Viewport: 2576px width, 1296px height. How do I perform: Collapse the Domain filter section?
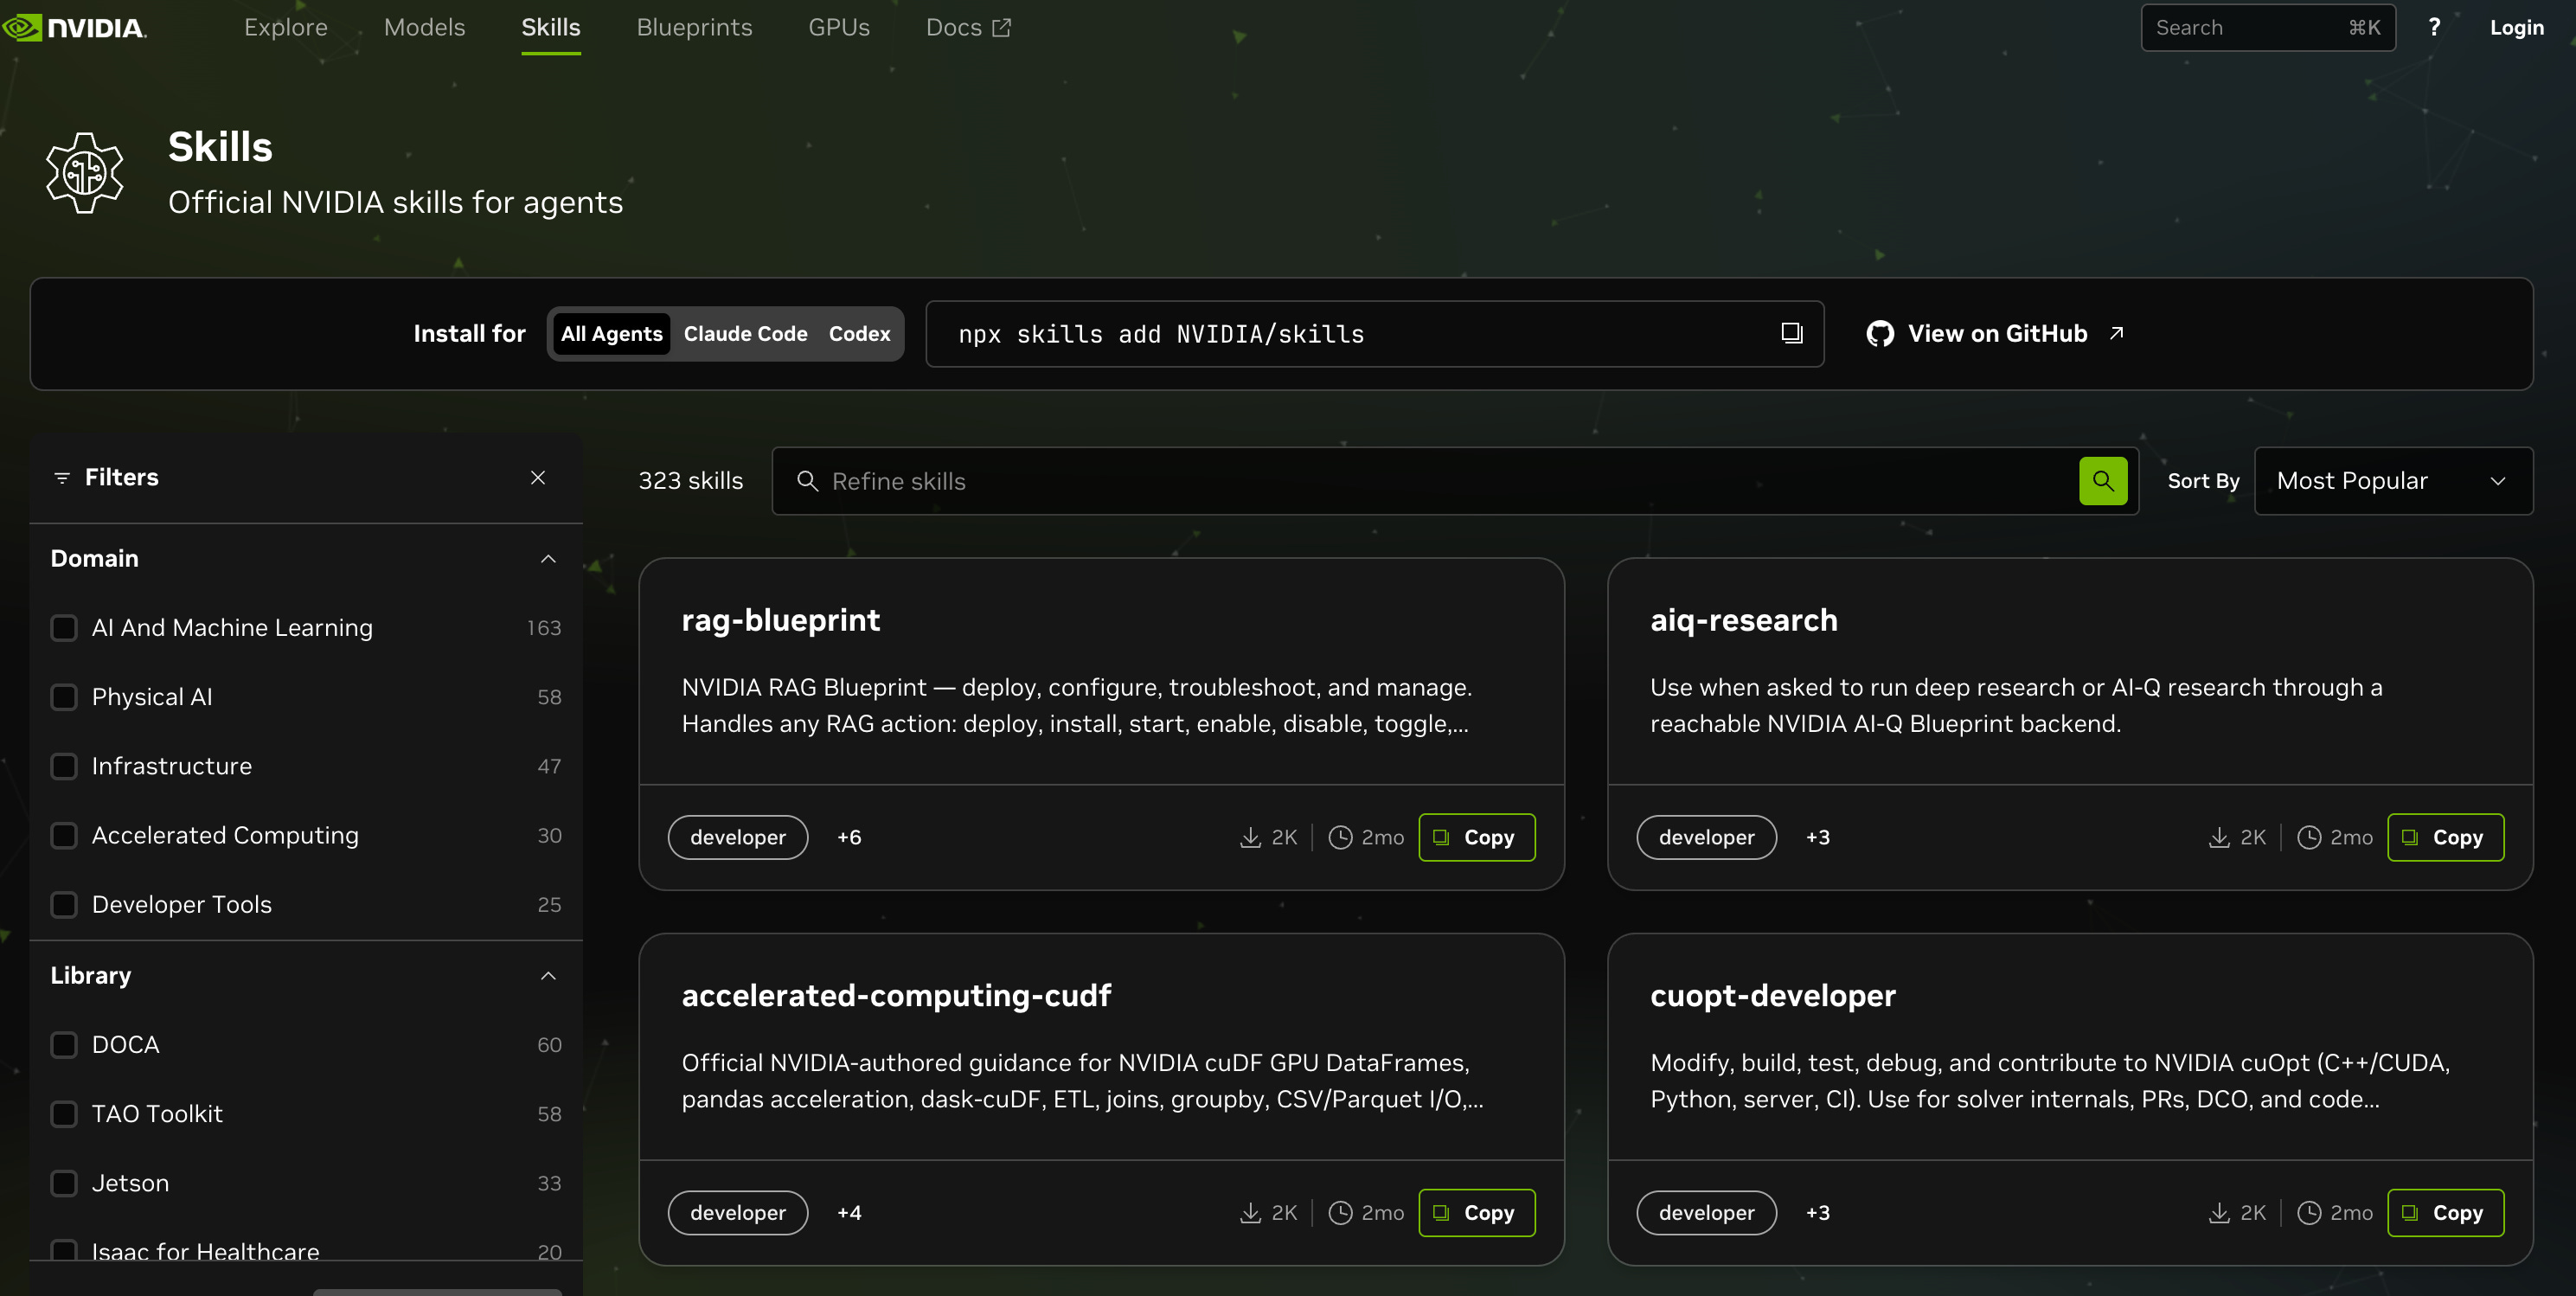click(548, 558)
